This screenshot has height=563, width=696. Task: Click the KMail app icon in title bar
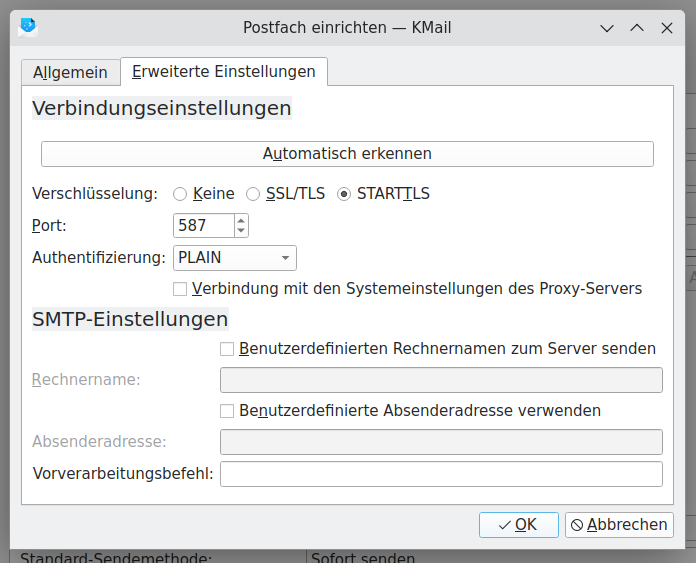pyautogui.click(x=28, y=27)
